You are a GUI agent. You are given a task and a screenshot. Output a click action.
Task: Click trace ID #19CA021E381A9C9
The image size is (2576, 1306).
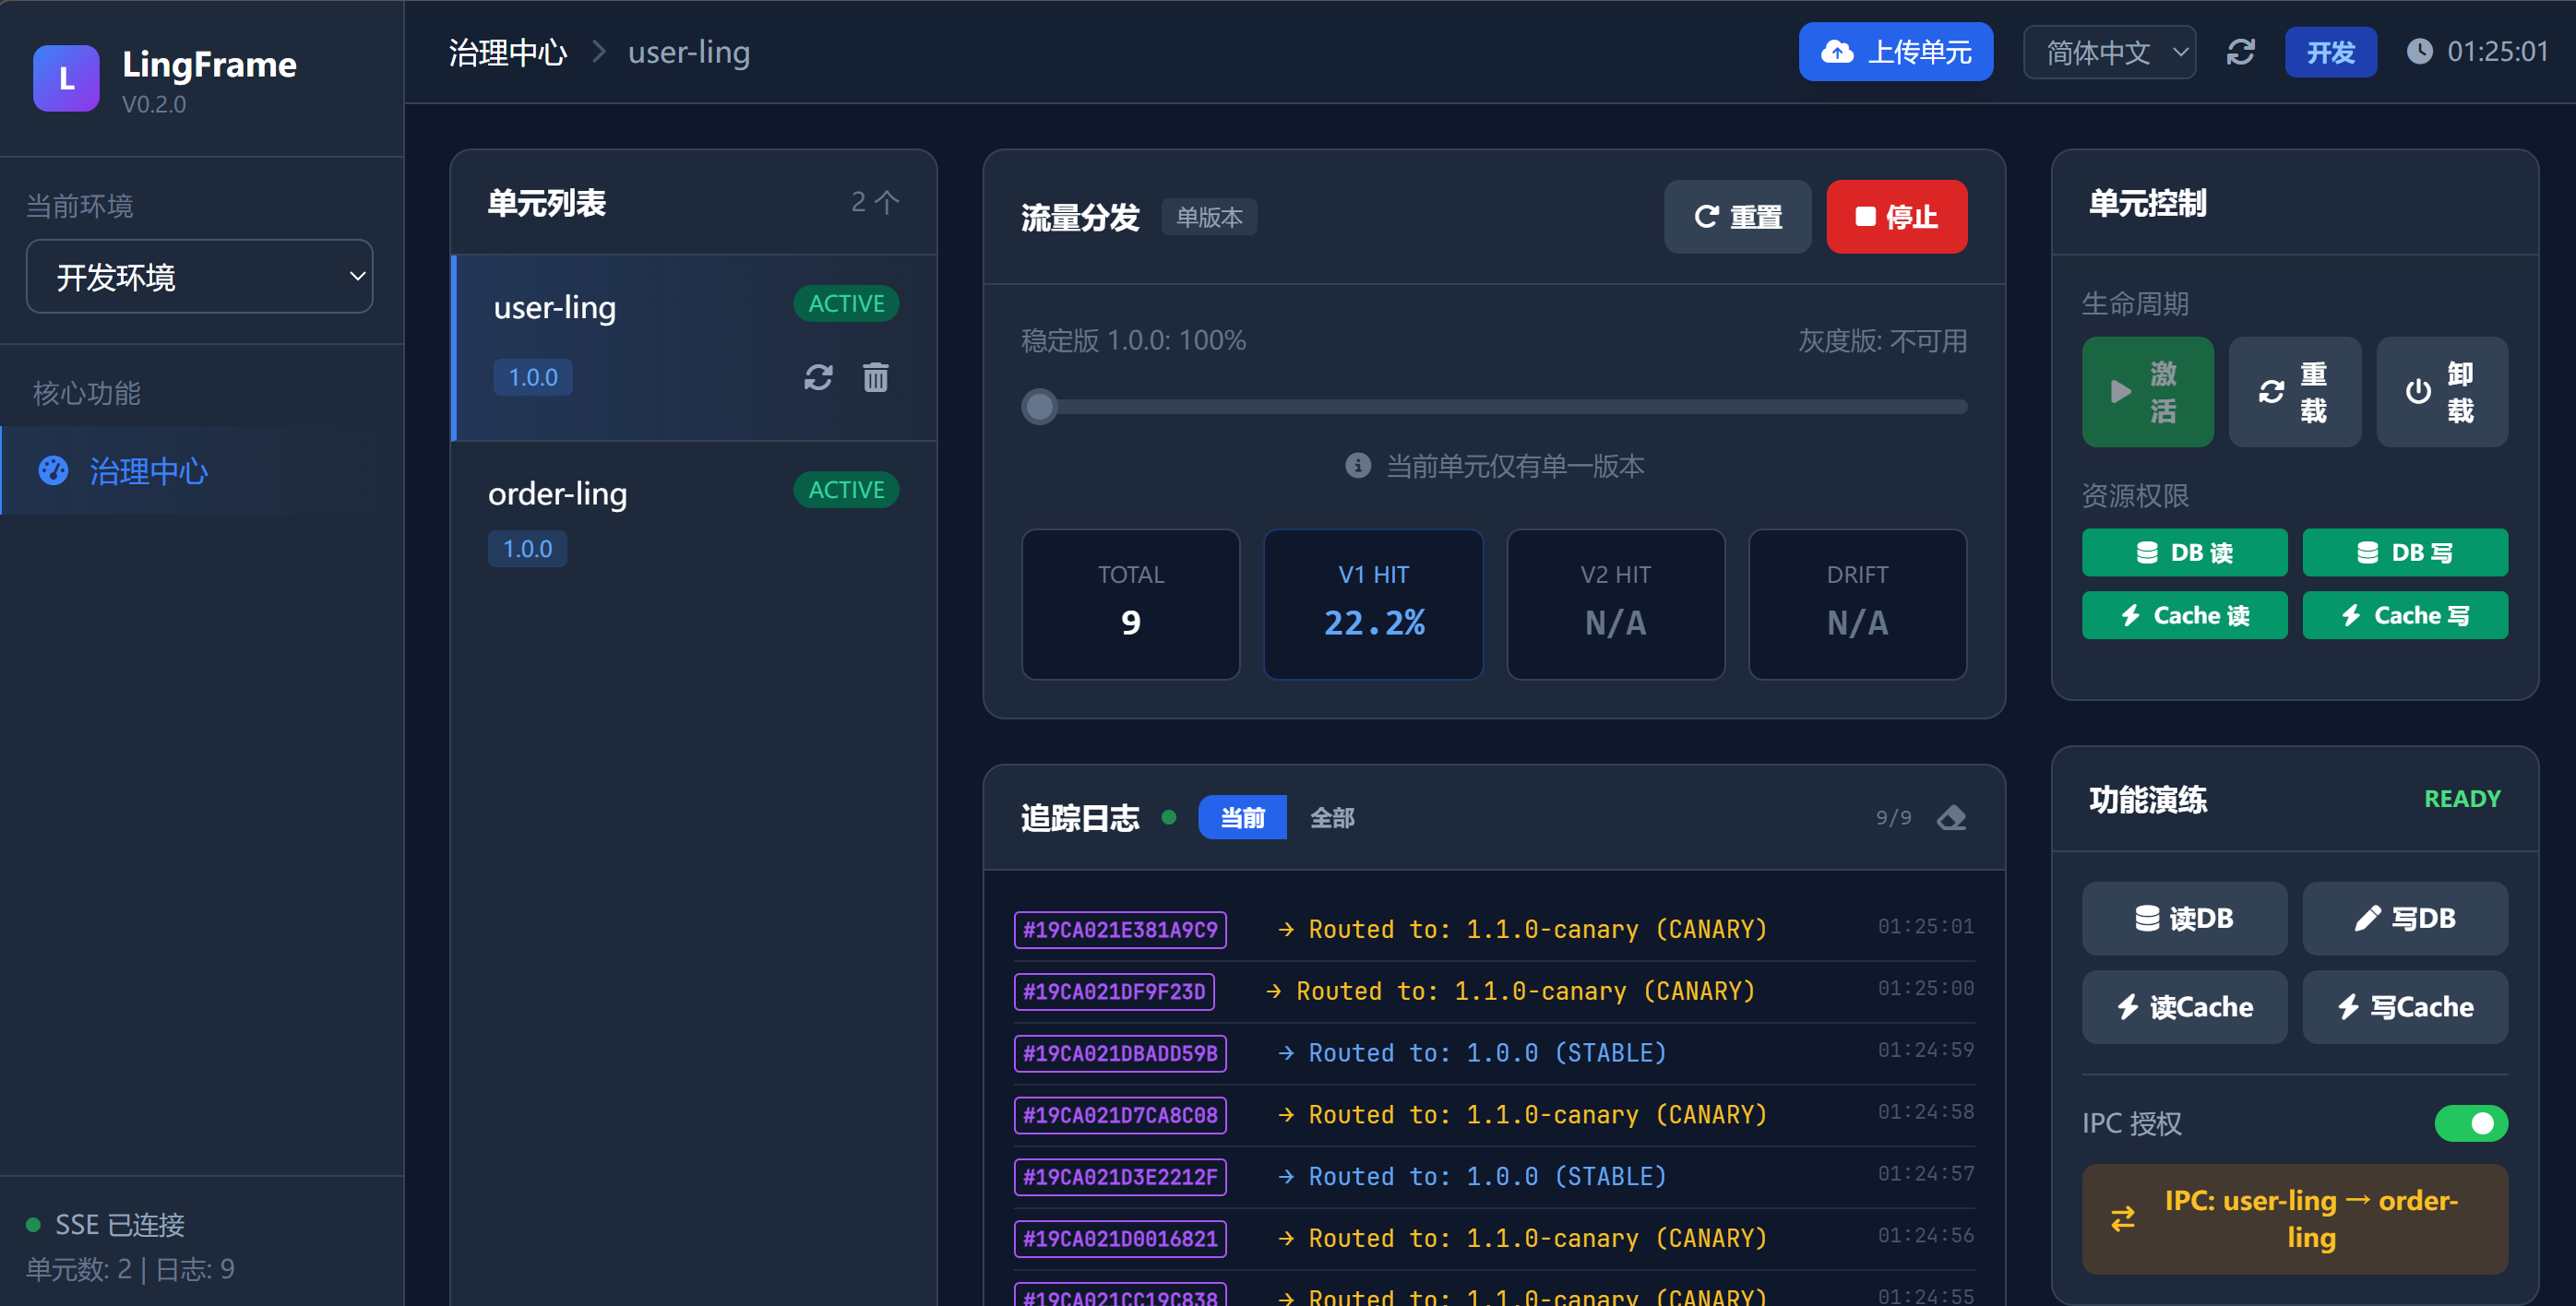tap(1120, 929)
